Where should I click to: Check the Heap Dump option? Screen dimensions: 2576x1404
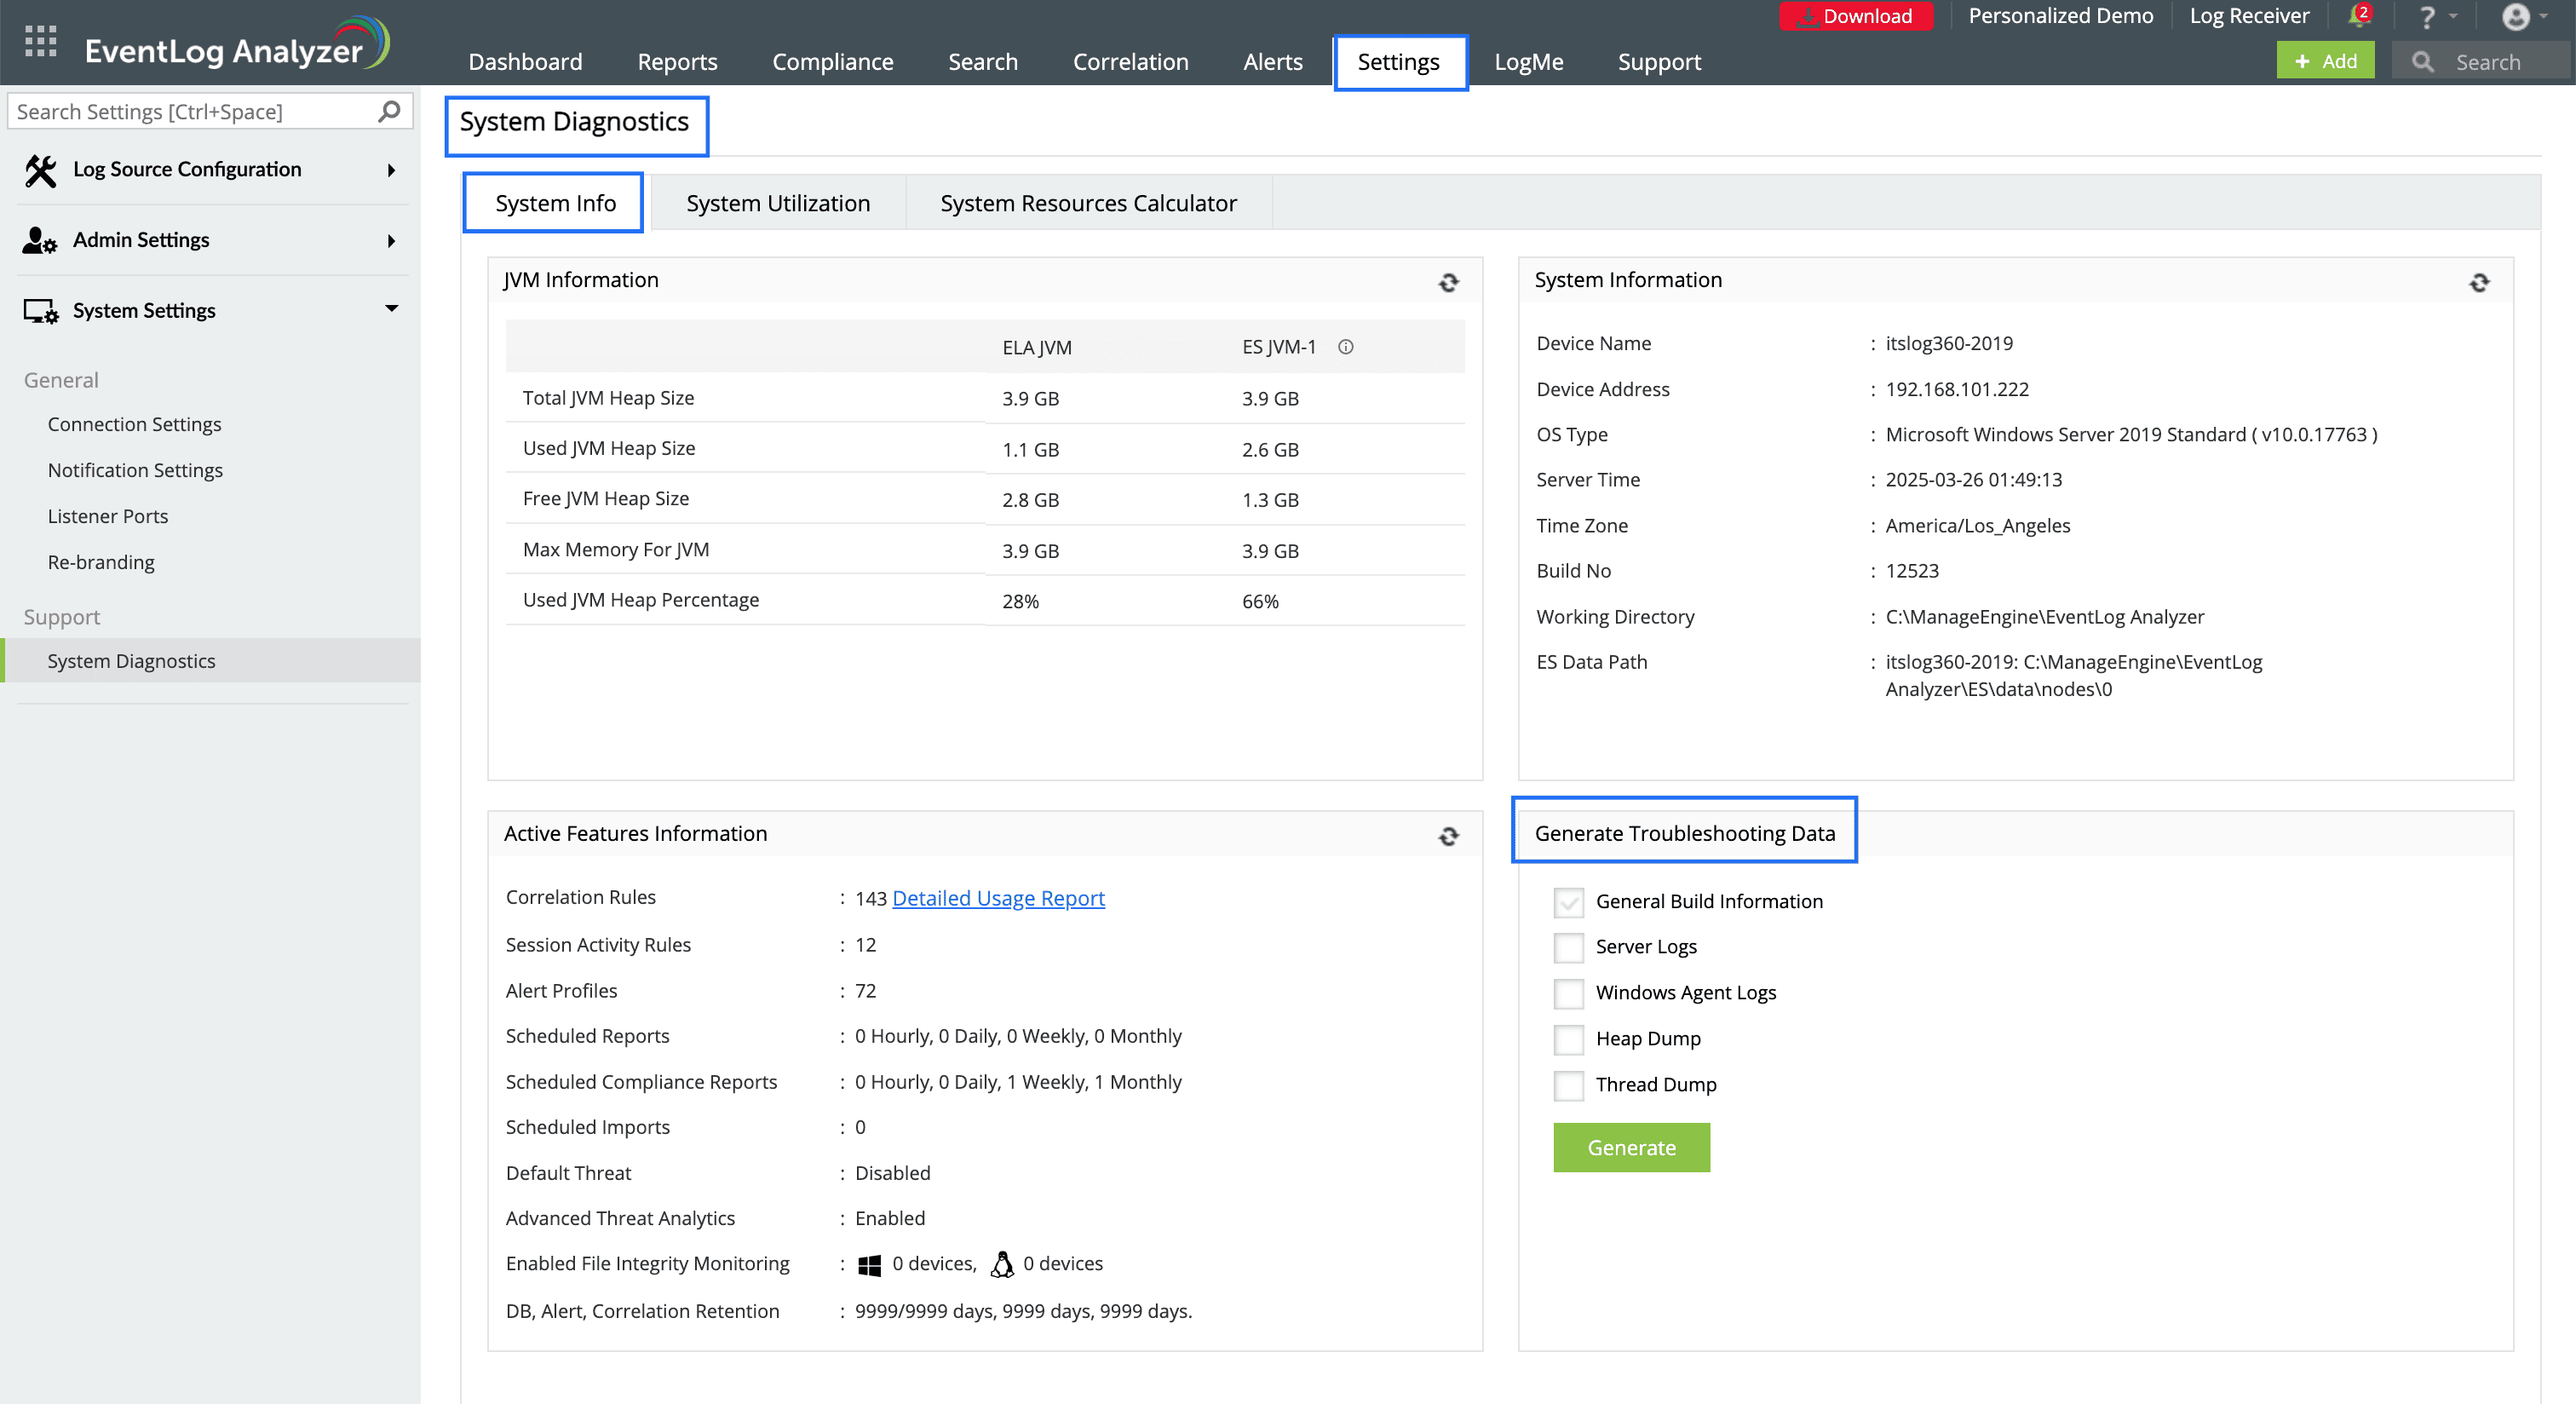click(1568, 1039)
